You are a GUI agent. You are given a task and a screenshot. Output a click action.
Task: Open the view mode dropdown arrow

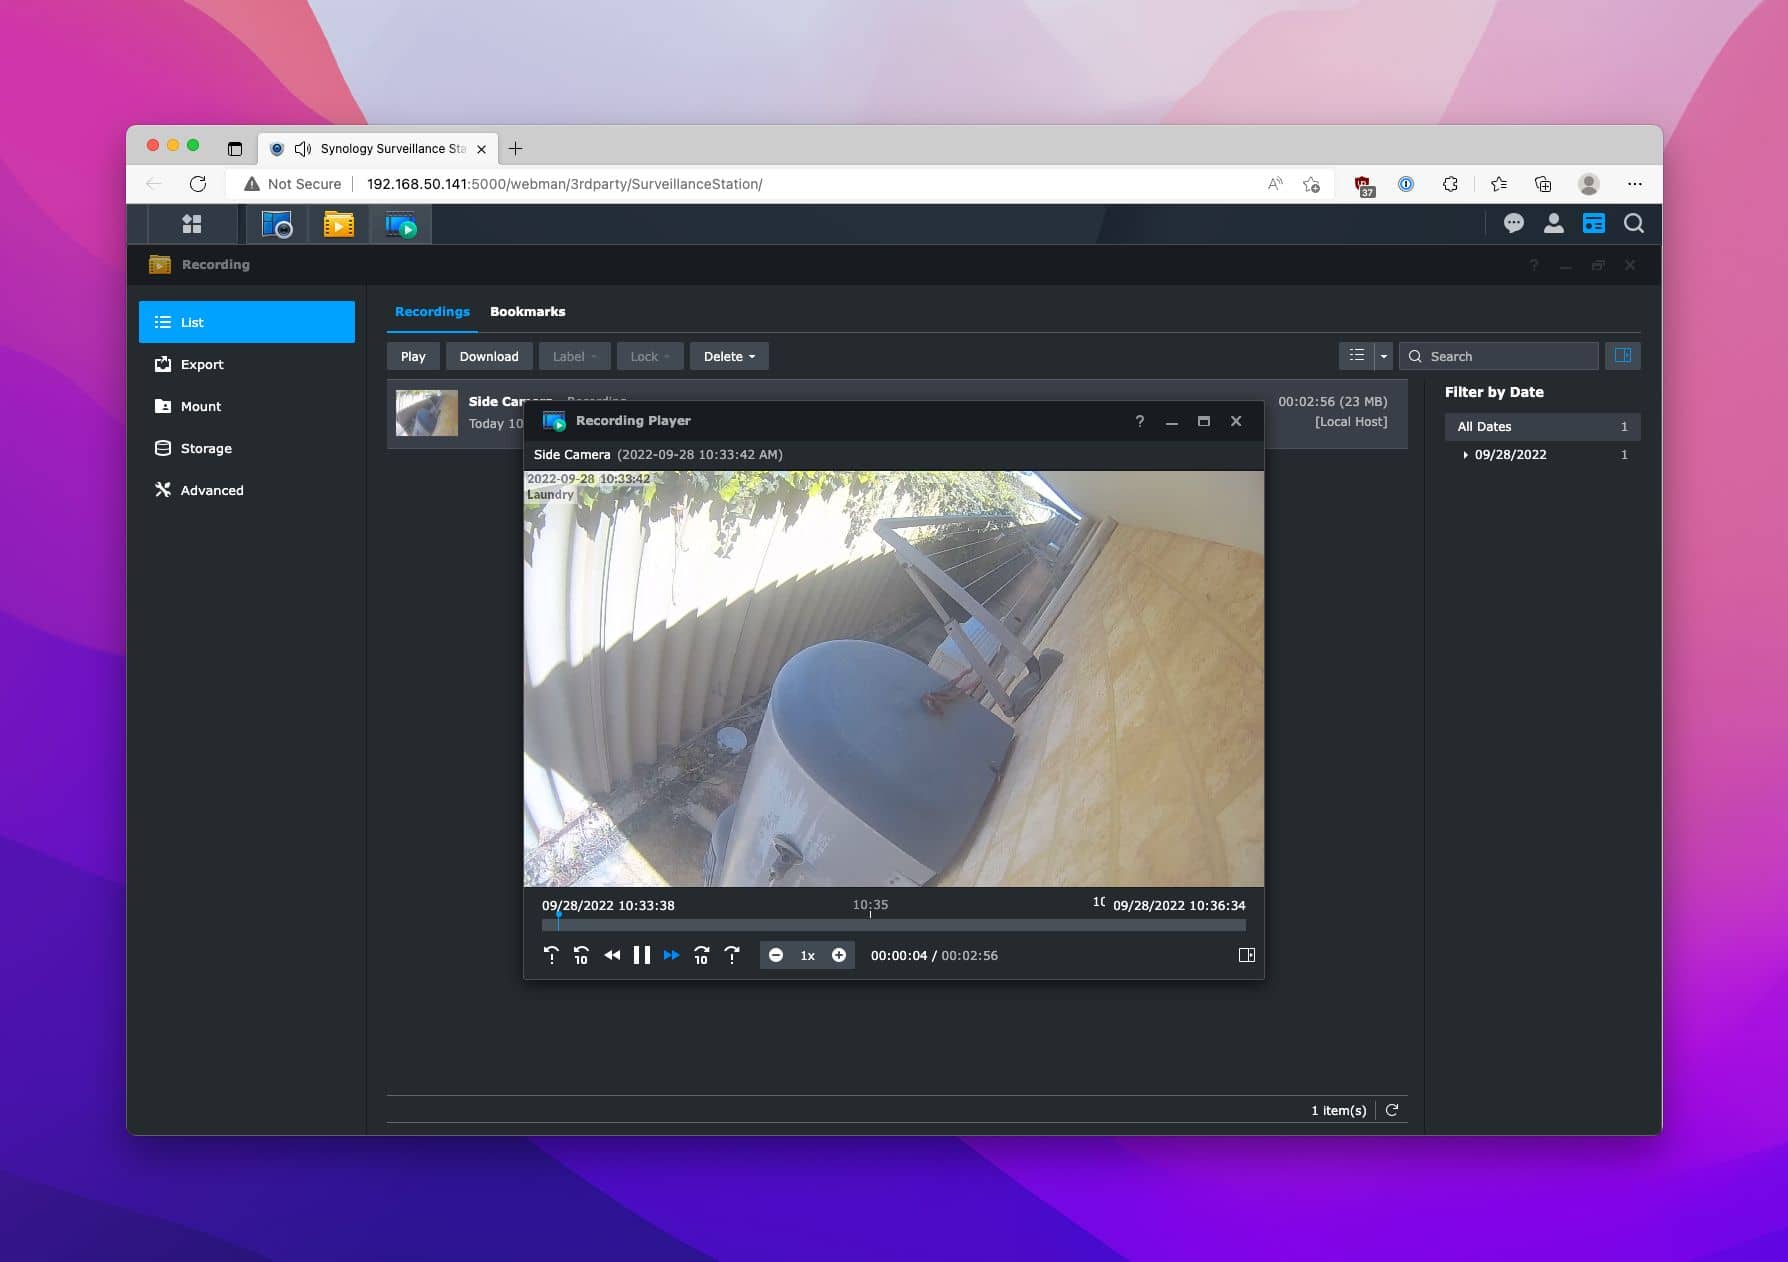tap(1384, 356)
